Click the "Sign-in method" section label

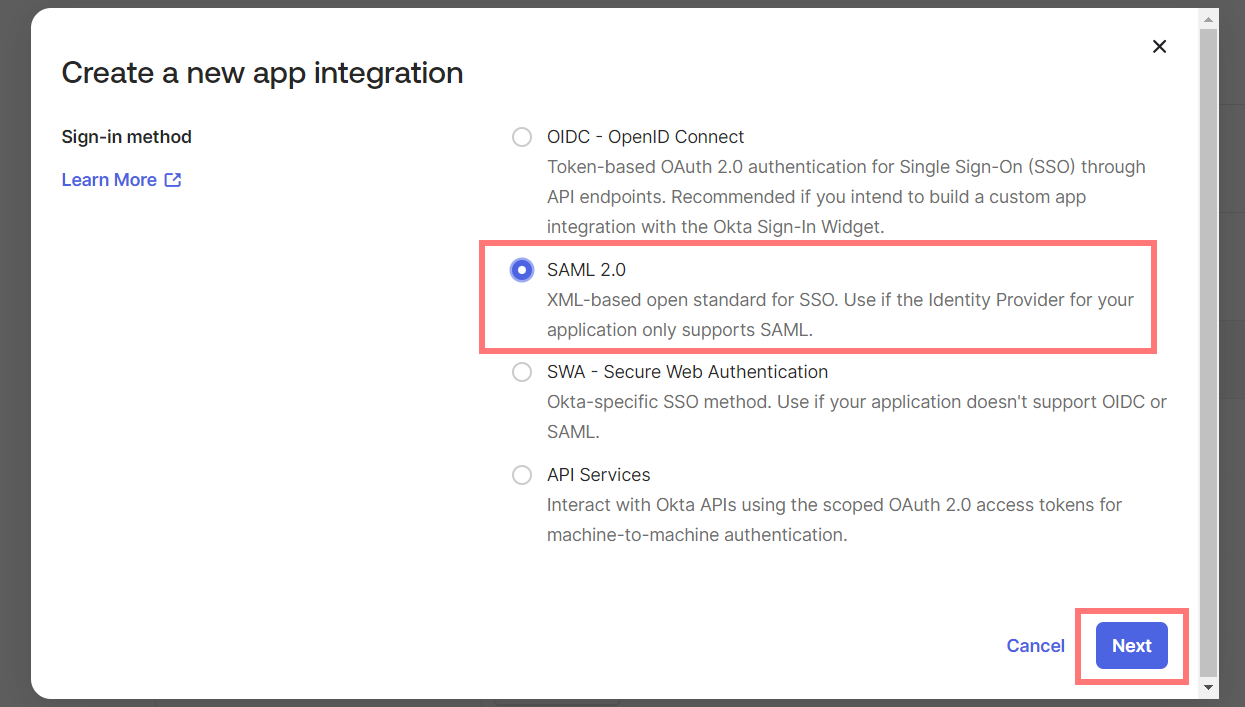tap(127, 137)
